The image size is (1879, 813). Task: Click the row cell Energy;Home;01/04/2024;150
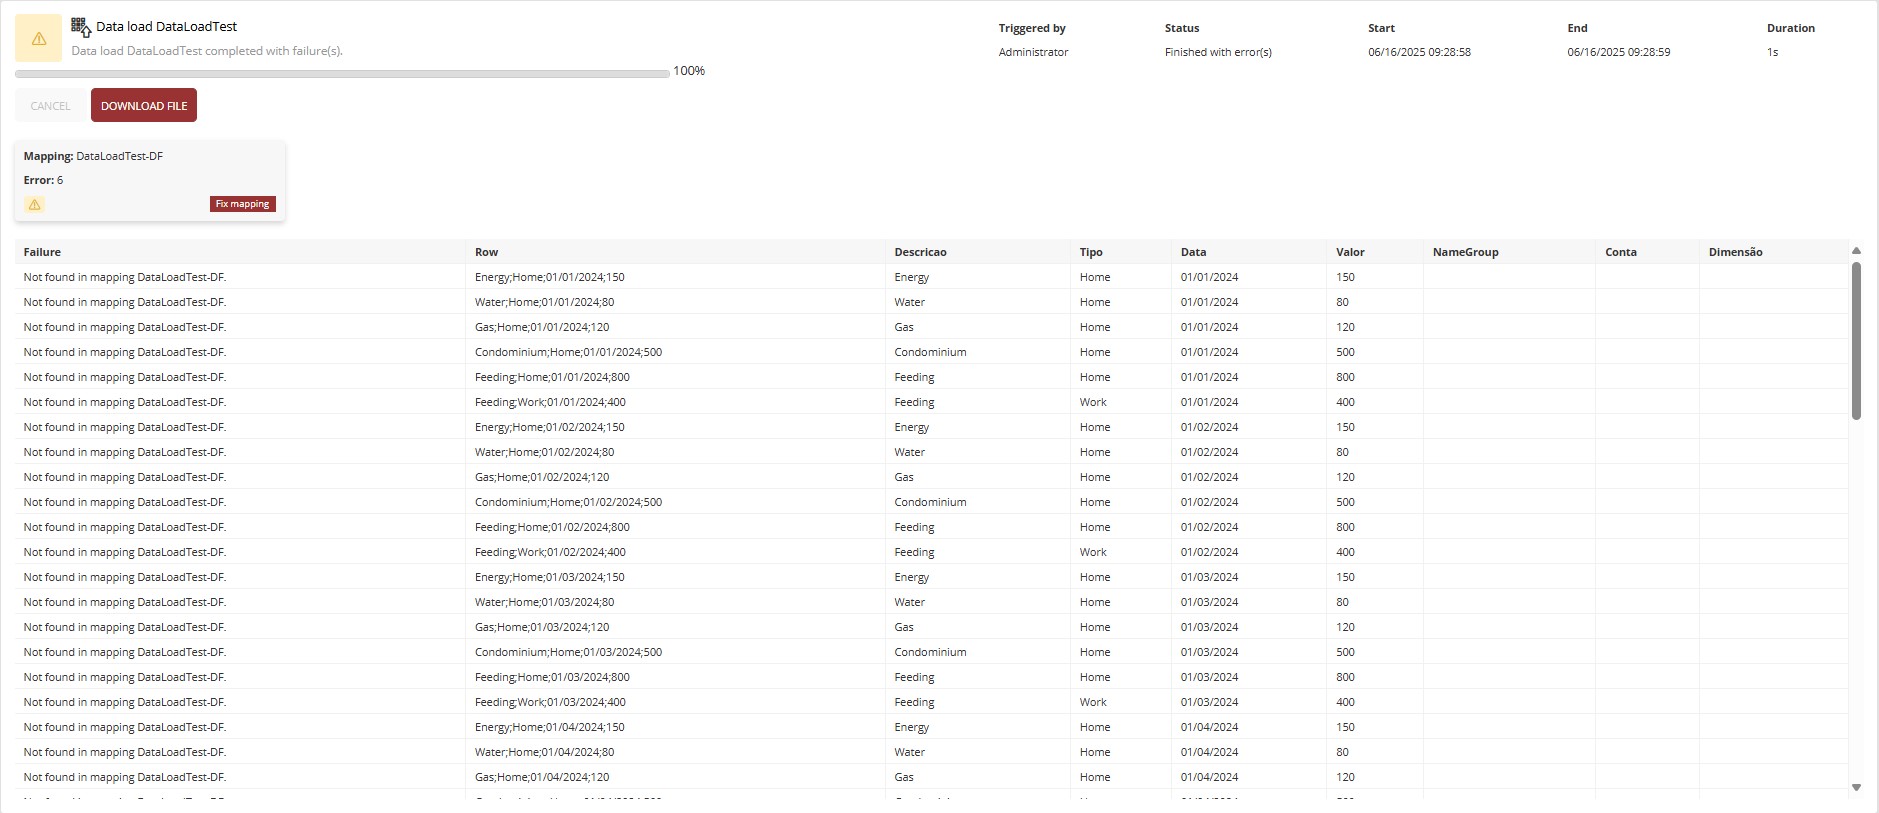[676, 727]
